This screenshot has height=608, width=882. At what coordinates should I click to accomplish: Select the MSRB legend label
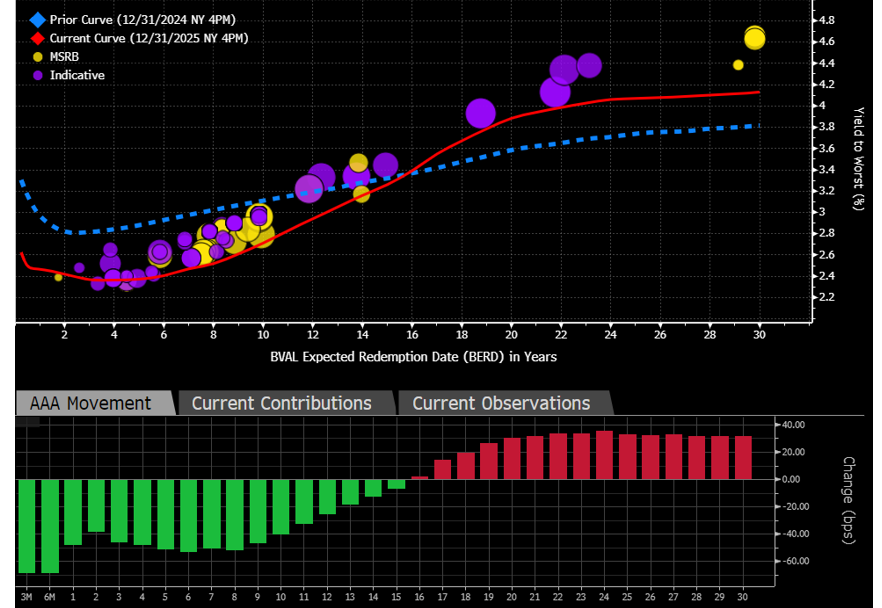[x=64, y=57]
